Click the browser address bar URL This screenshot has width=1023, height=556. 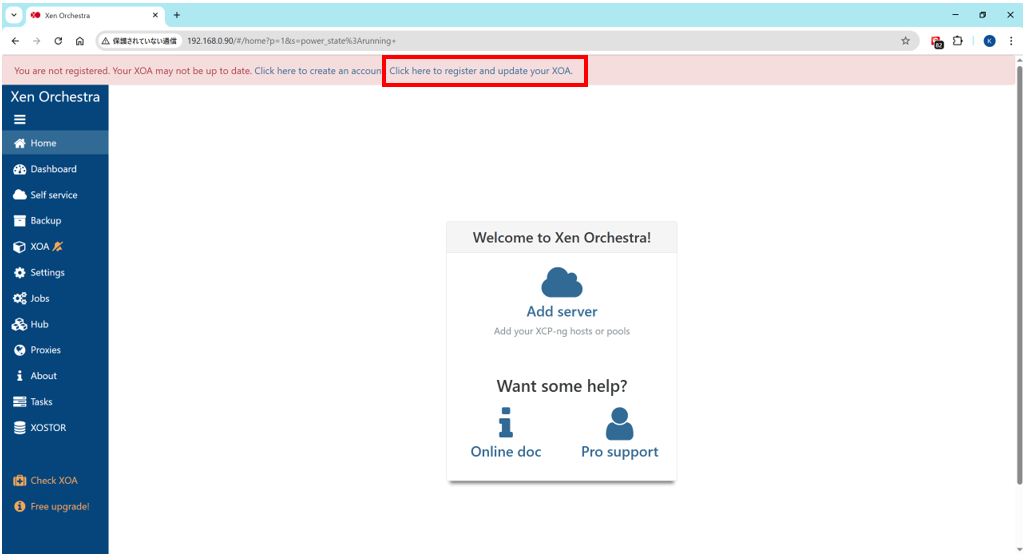pyautogui.click(x=400, y=41)
